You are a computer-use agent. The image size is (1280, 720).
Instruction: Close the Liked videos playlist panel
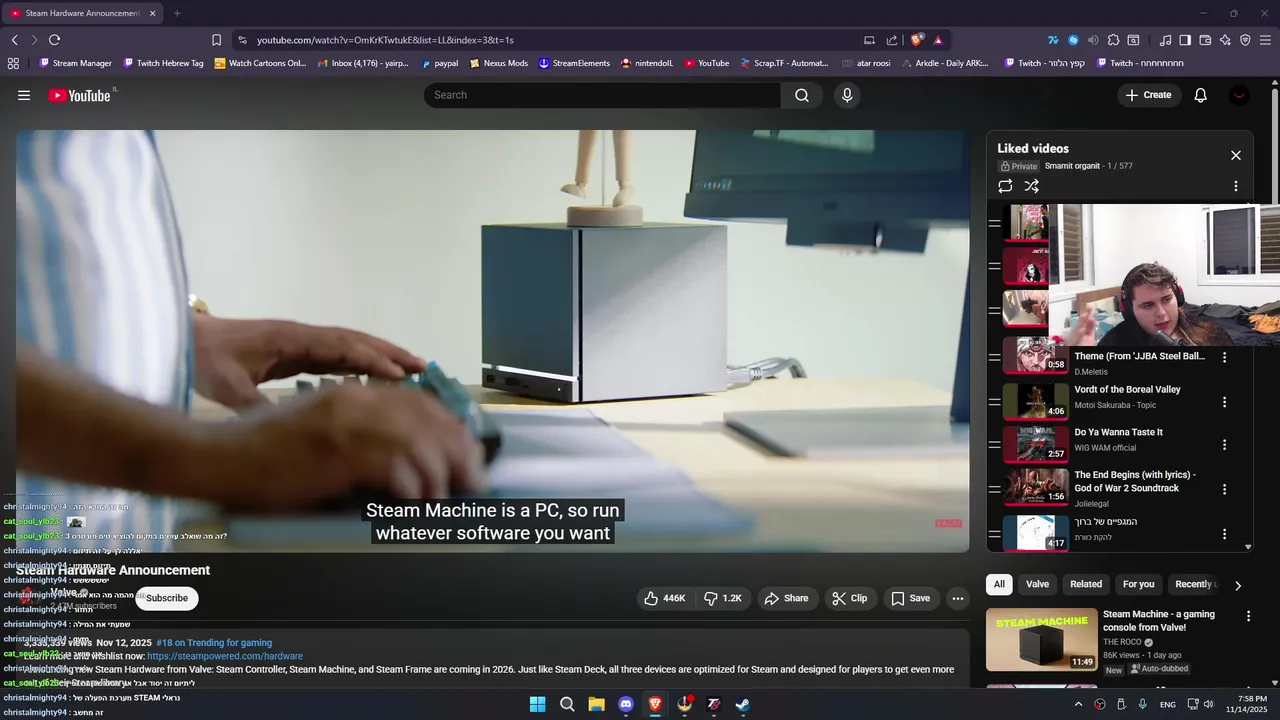pyautogui.click(x=1236, y=155)
